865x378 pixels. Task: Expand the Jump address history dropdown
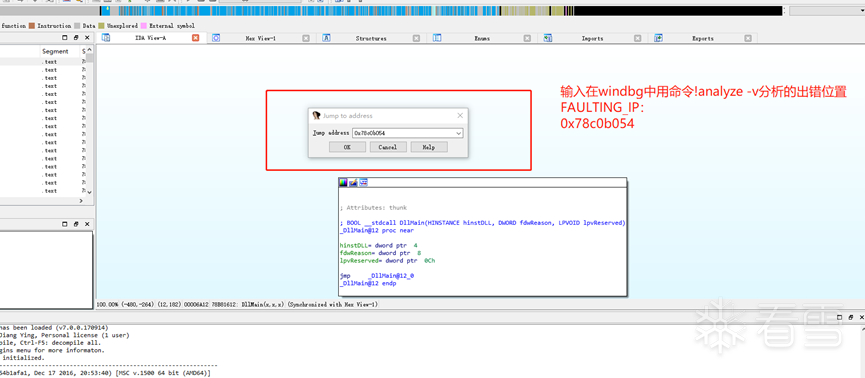pyautogui.click(x=458, y=133)
